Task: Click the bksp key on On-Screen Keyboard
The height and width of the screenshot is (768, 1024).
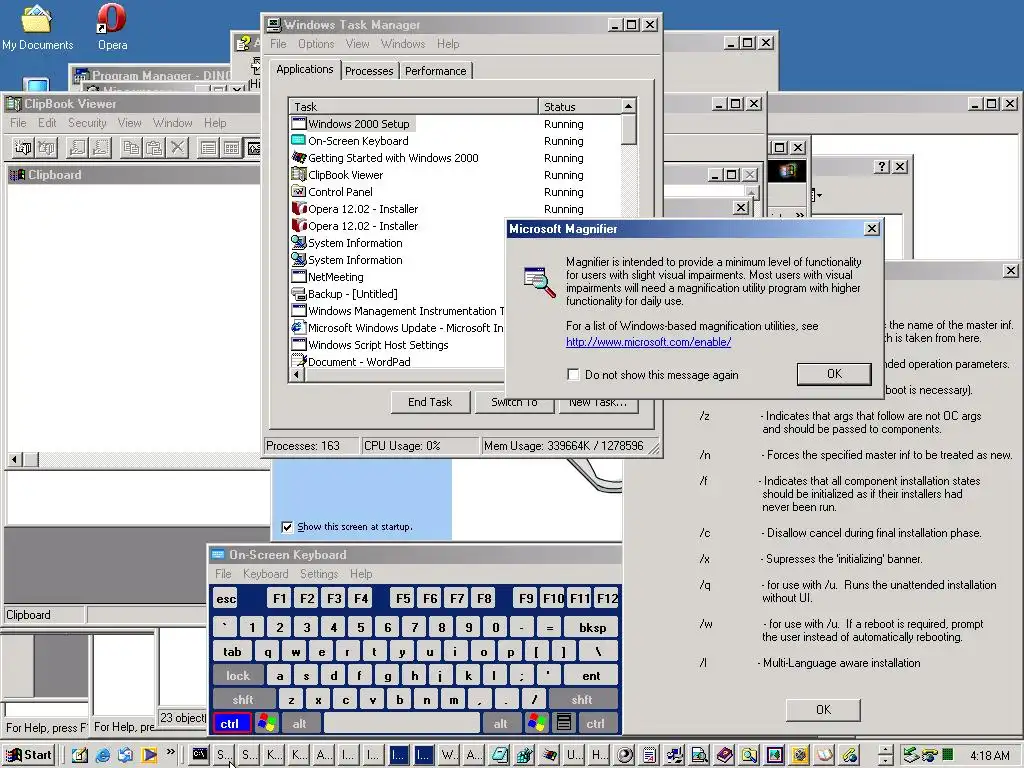Action: coord(592,628)
